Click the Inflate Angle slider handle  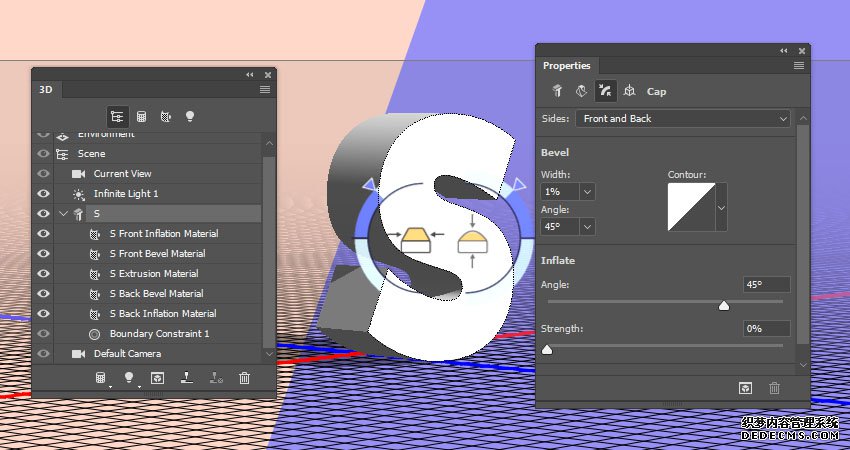[724, 306]
